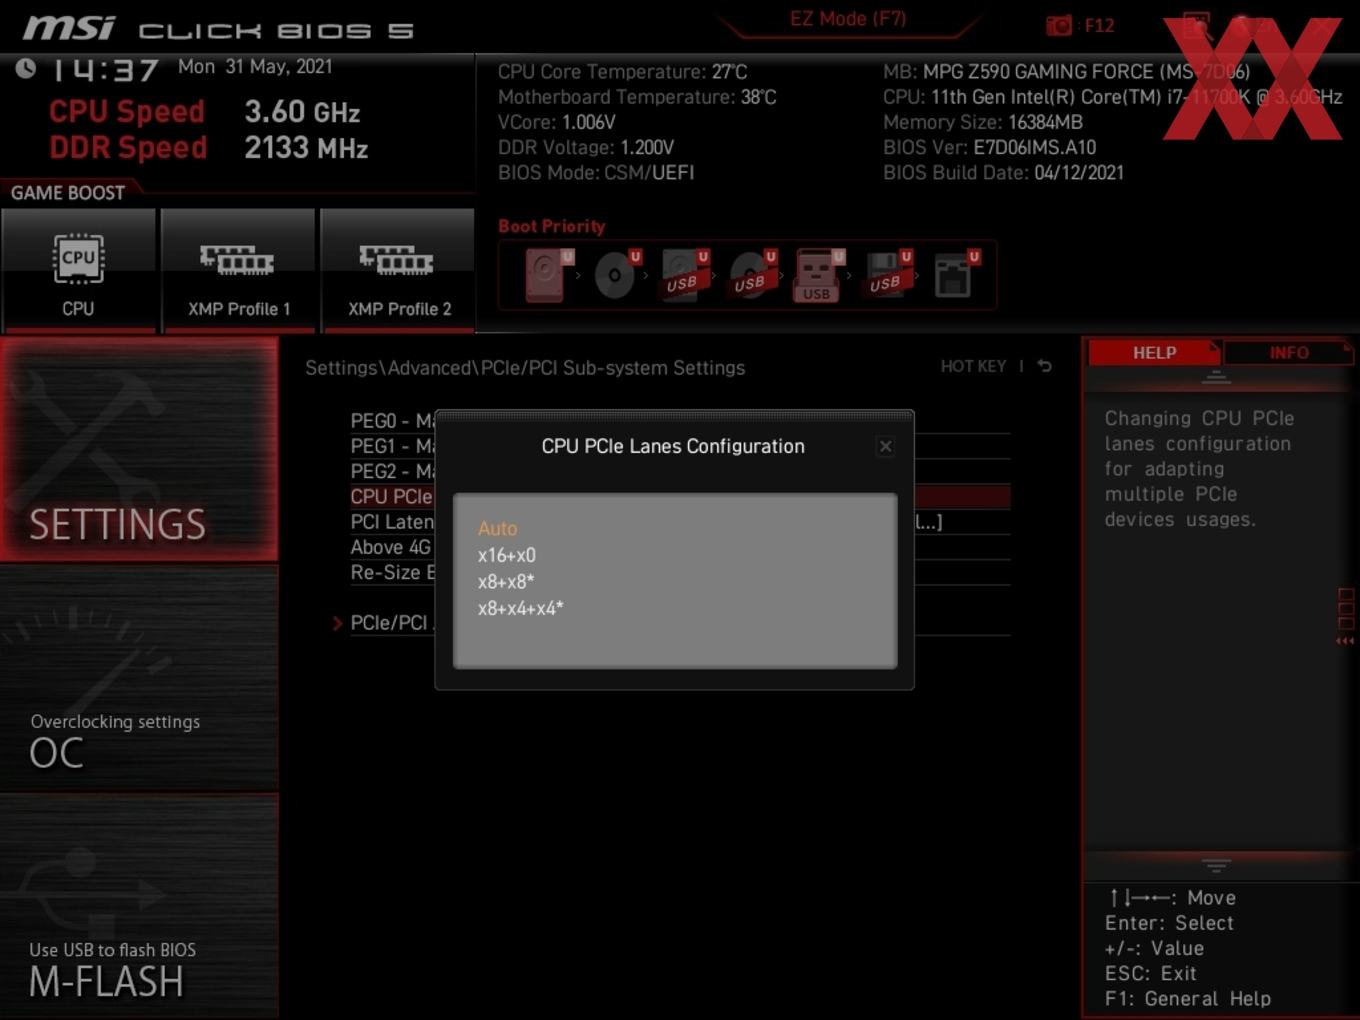
Task: Click the F1: General Help hint
Action: tap(1187, 998)
